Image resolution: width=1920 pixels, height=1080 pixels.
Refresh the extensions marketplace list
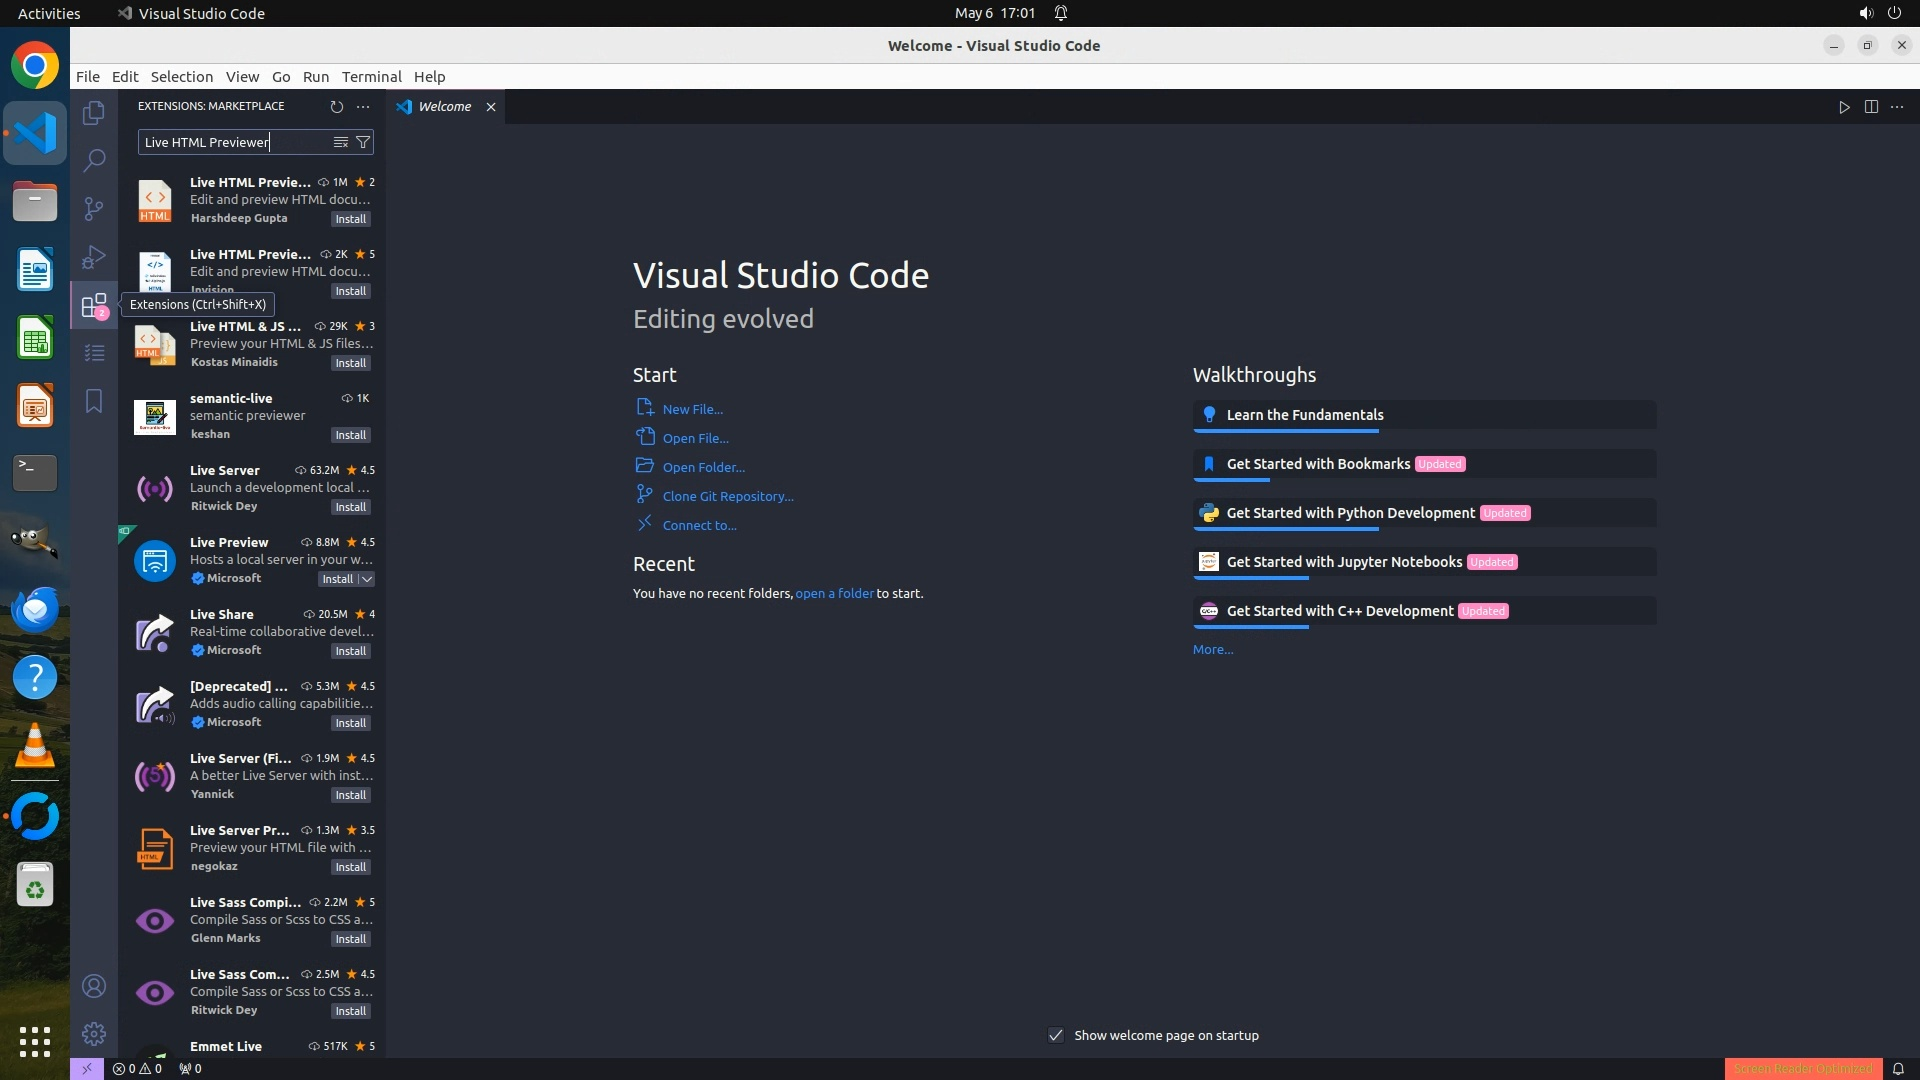[337, 106]
